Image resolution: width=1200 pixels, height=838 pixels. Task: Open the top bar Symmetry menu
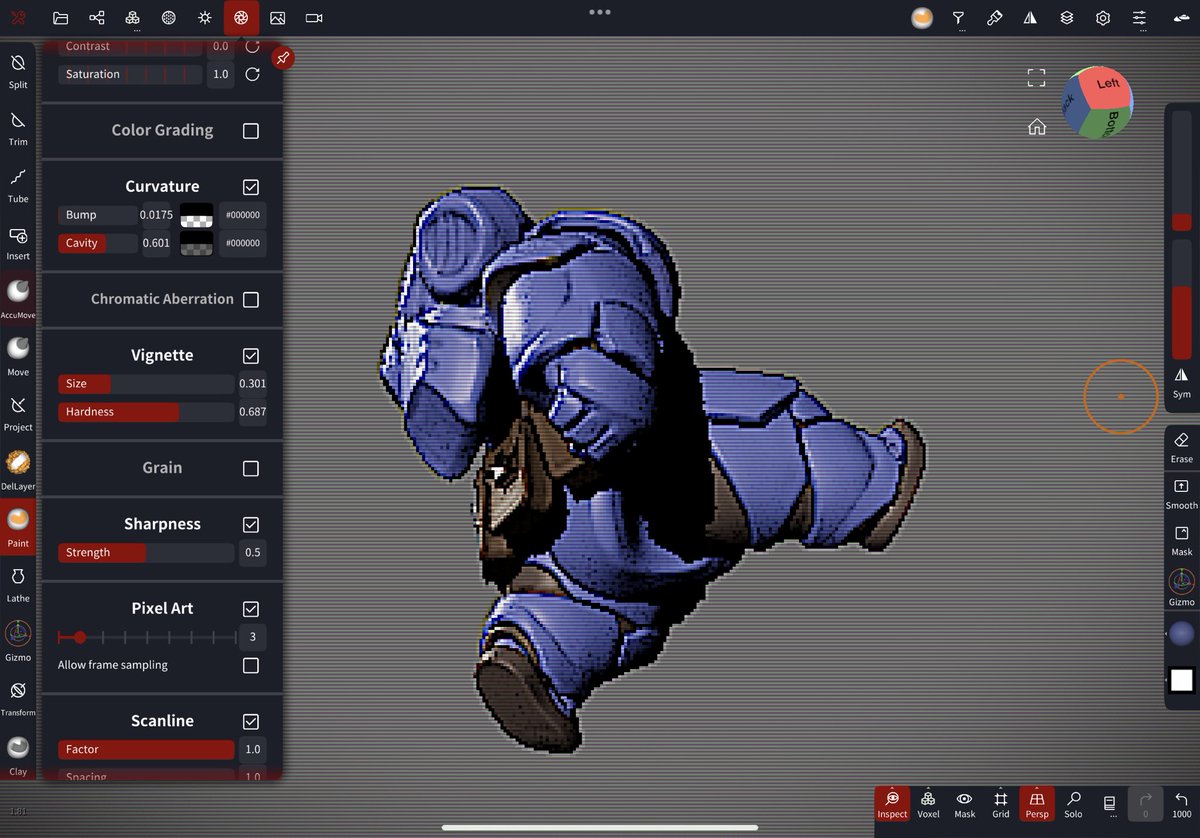click(1030, 18)
